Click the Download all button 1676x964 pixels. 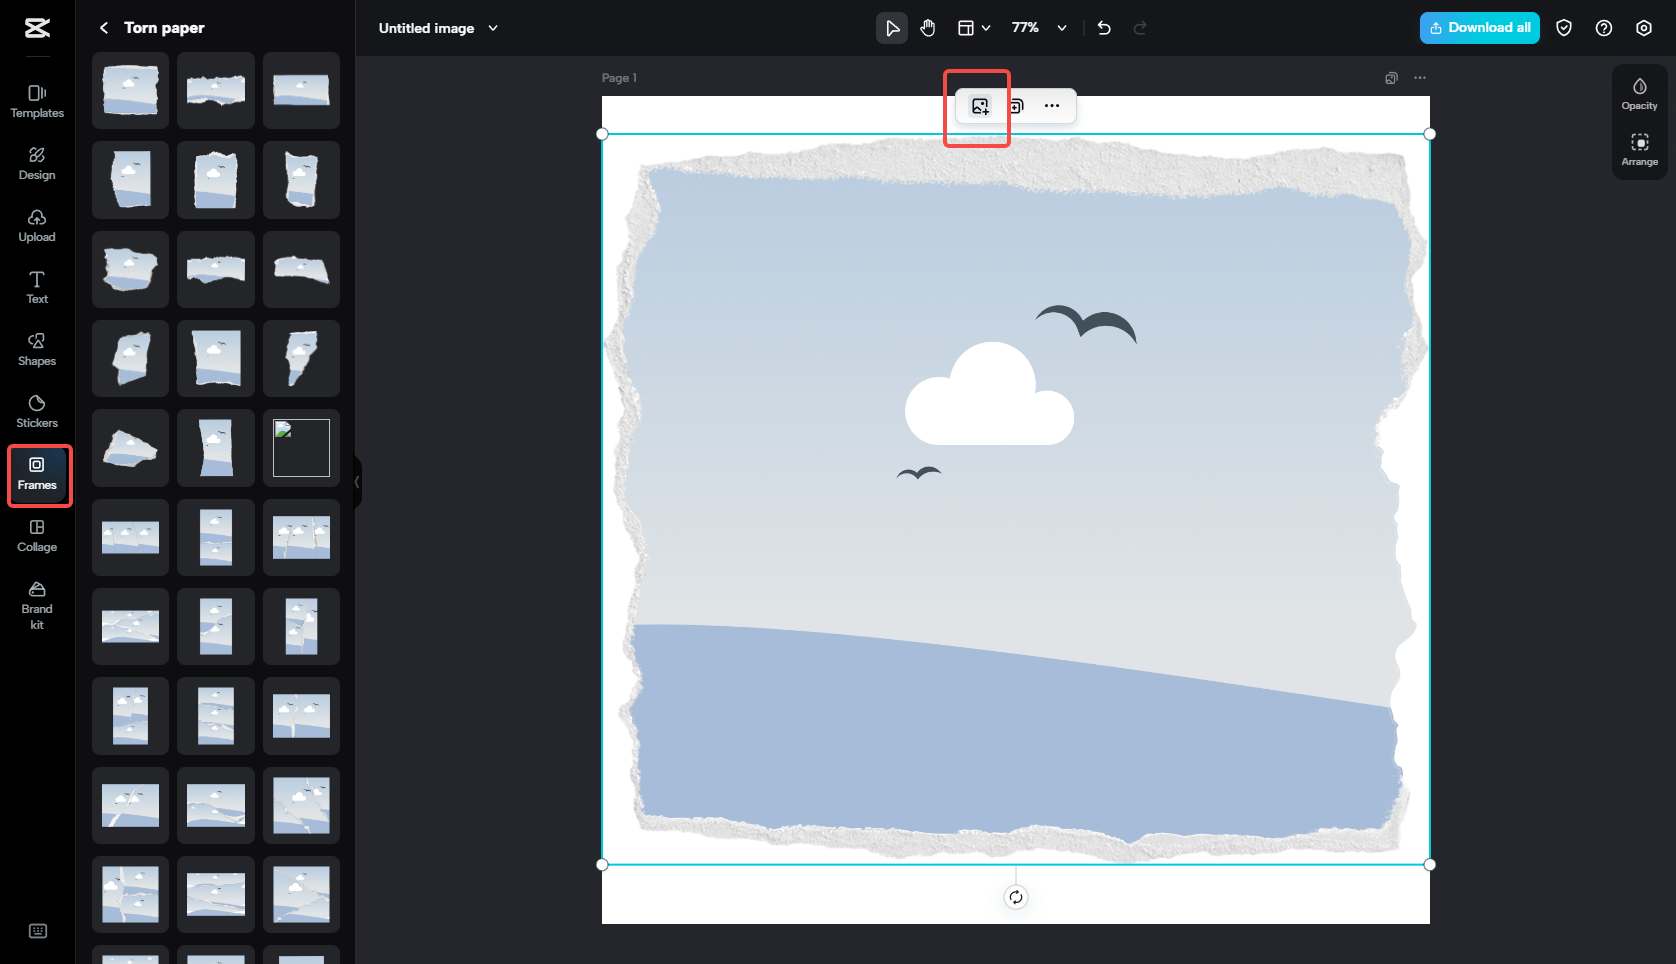coord(1479,28)
